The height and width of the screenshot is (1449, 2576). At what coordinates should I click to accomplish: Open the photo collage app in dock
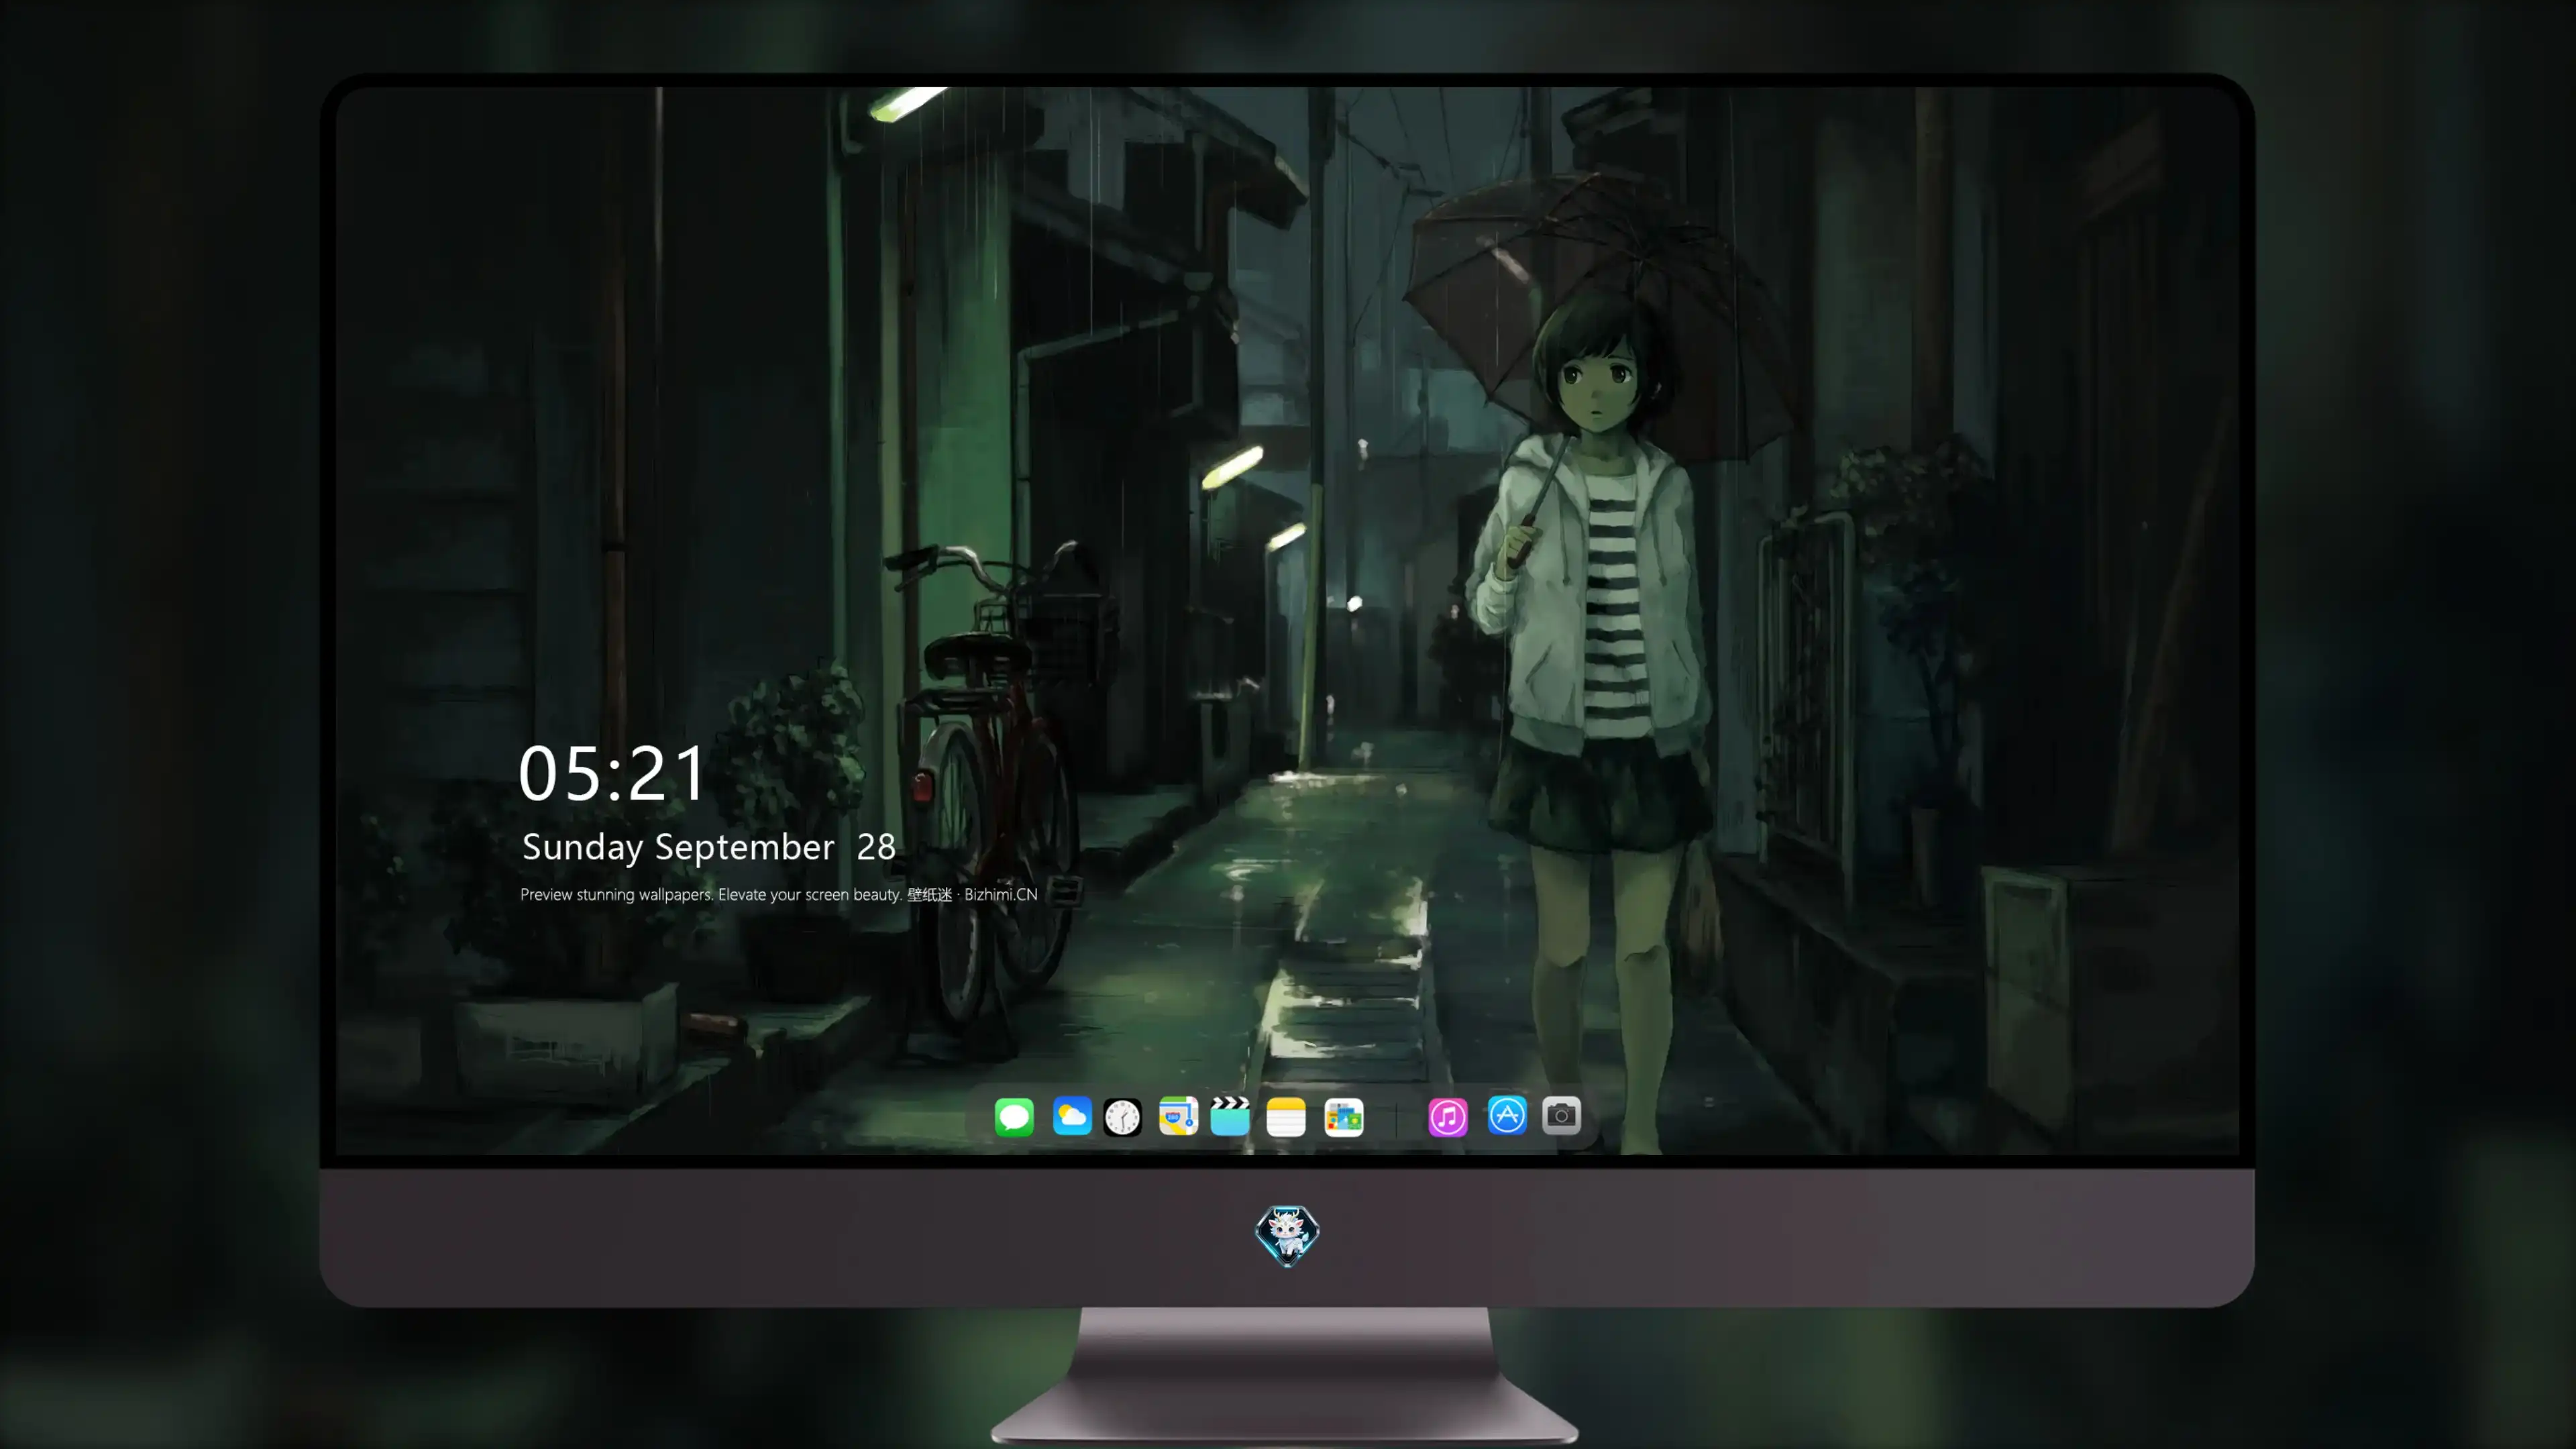pos(1343,1117)
